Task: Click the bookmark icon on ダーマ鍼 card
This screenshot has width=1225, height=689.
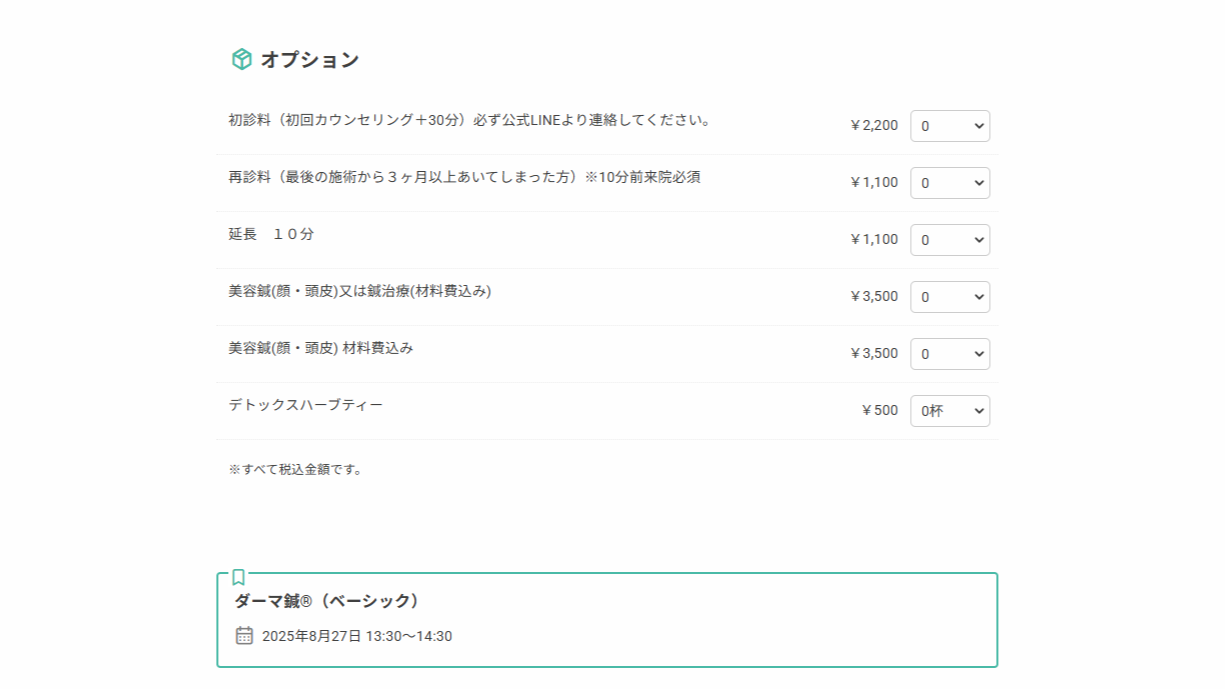Action: coord(238,577)
